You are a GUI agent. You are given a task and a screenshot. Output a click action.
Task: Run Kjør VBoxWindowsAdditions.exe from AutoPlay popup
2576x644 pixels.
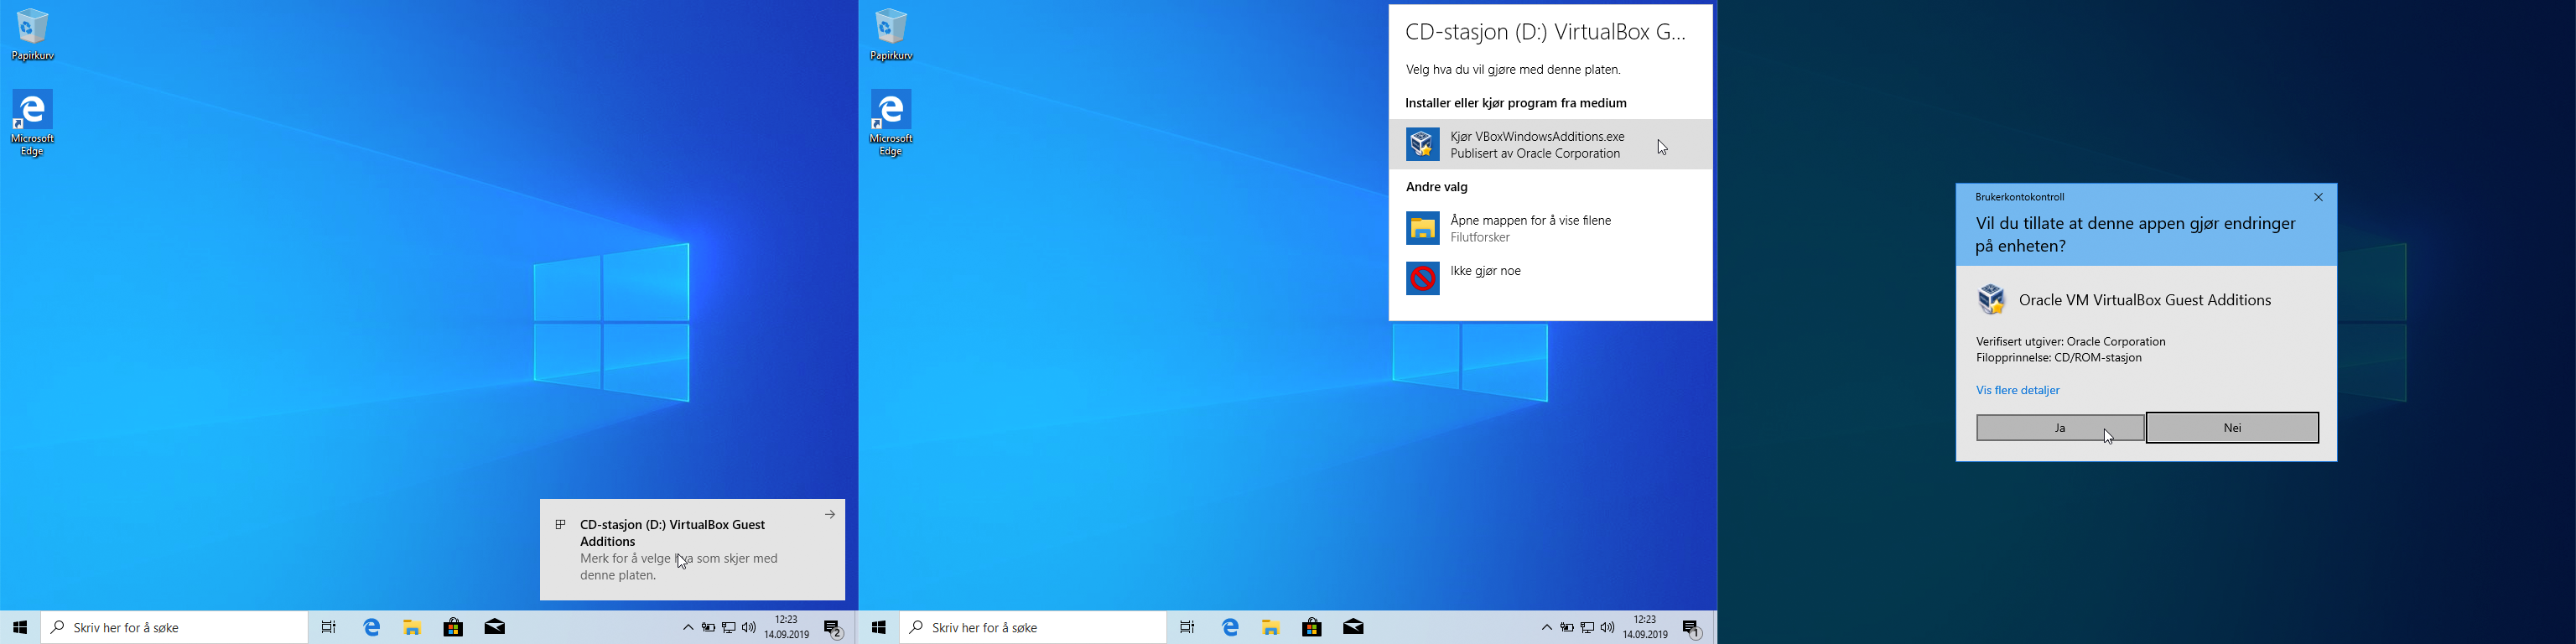1550,145
